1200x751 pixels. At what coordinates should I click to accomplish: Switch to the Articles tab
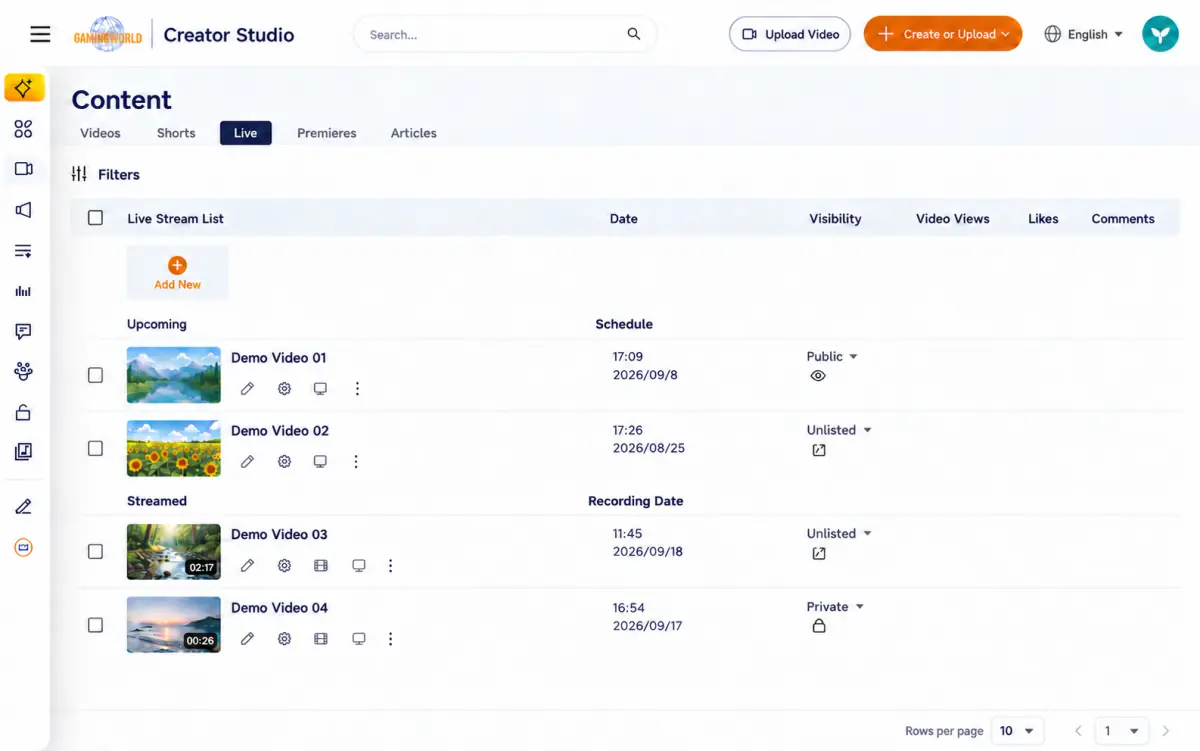tap(414, 133)
